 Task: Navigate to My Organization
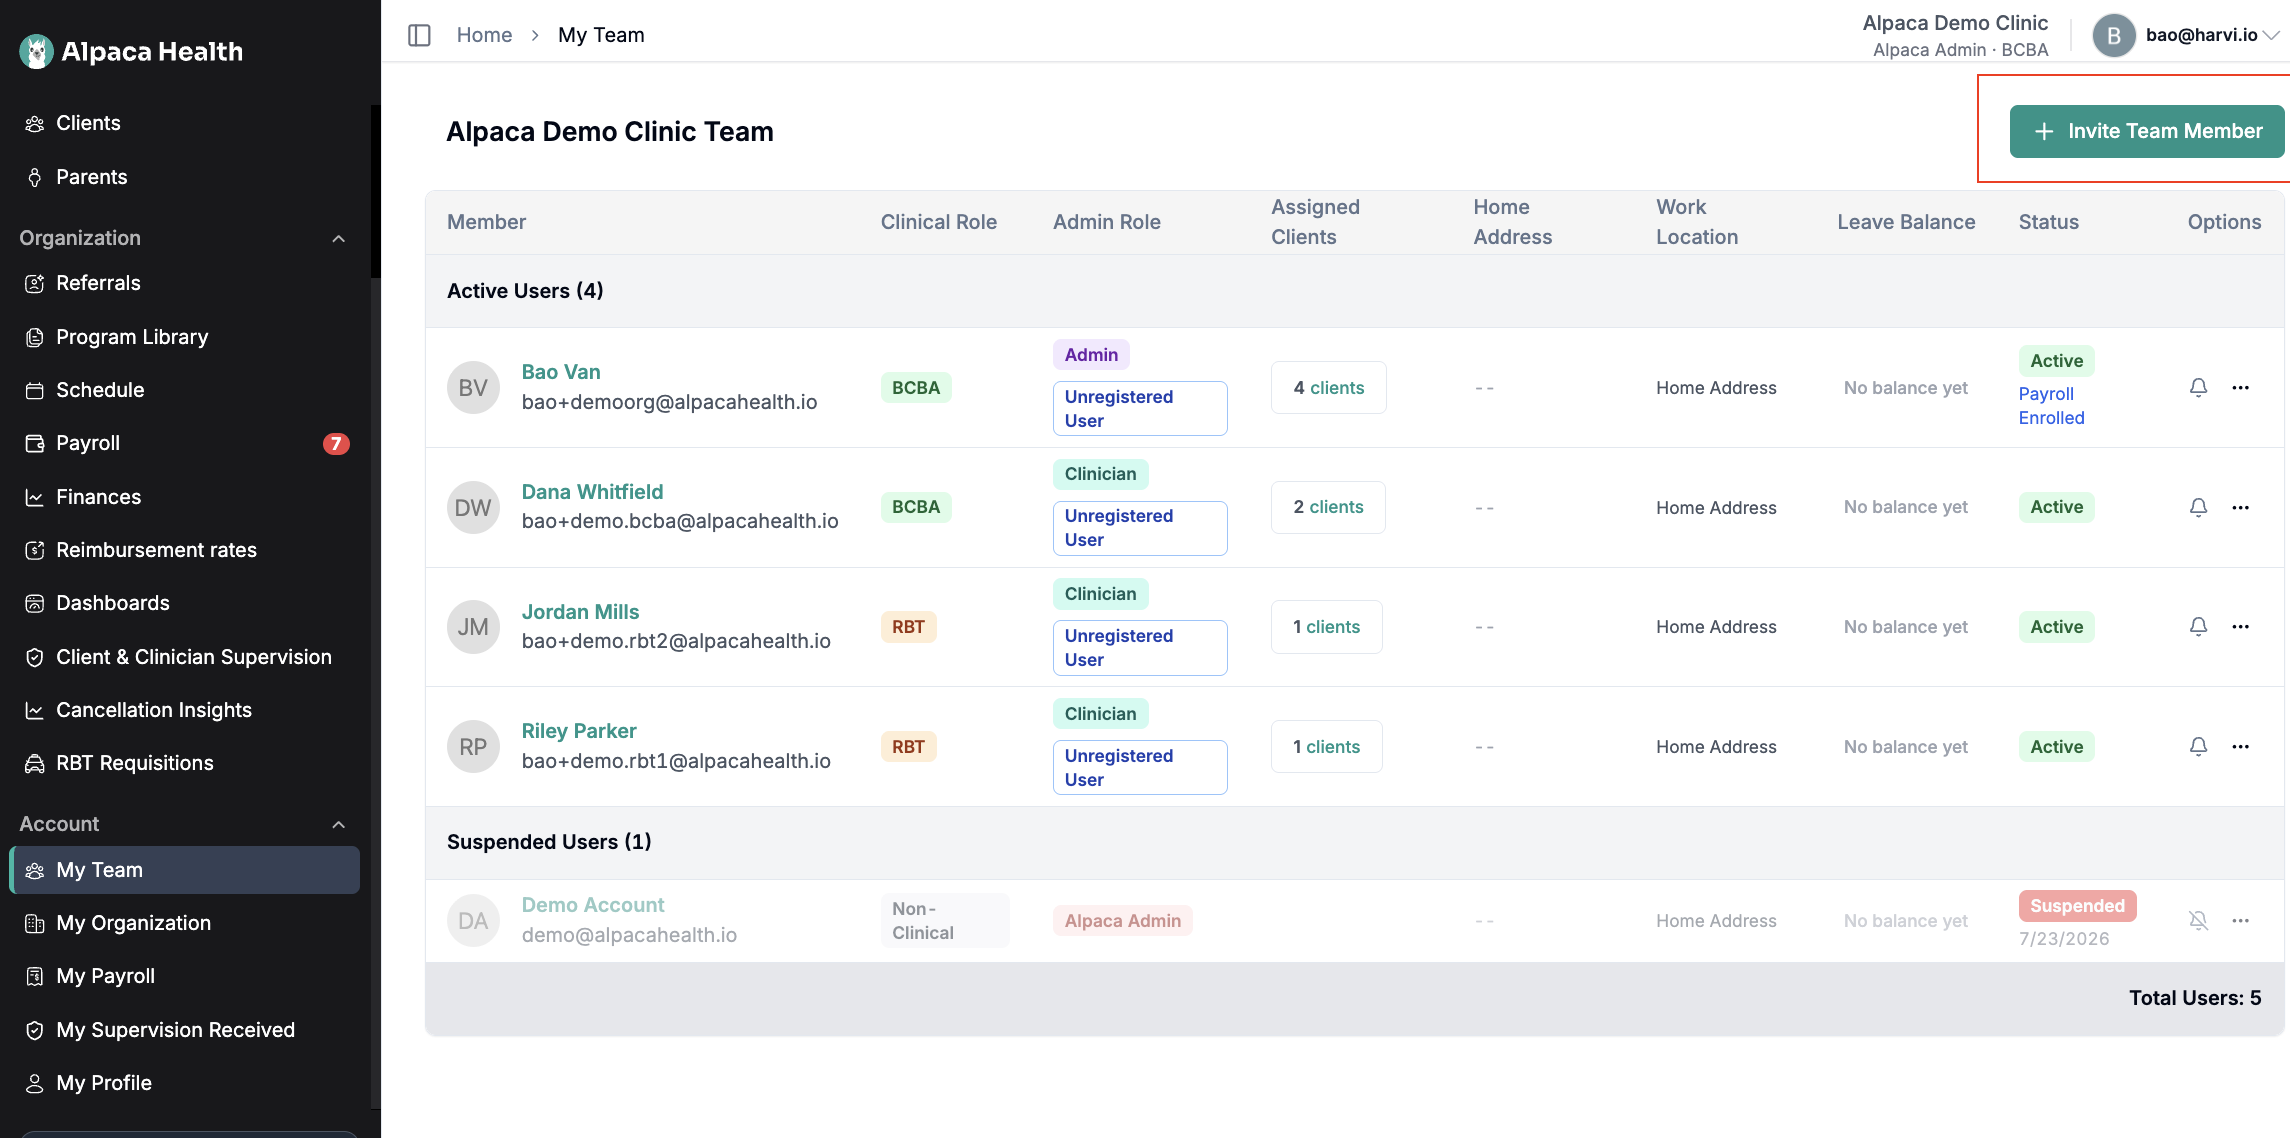click(184, 923)
